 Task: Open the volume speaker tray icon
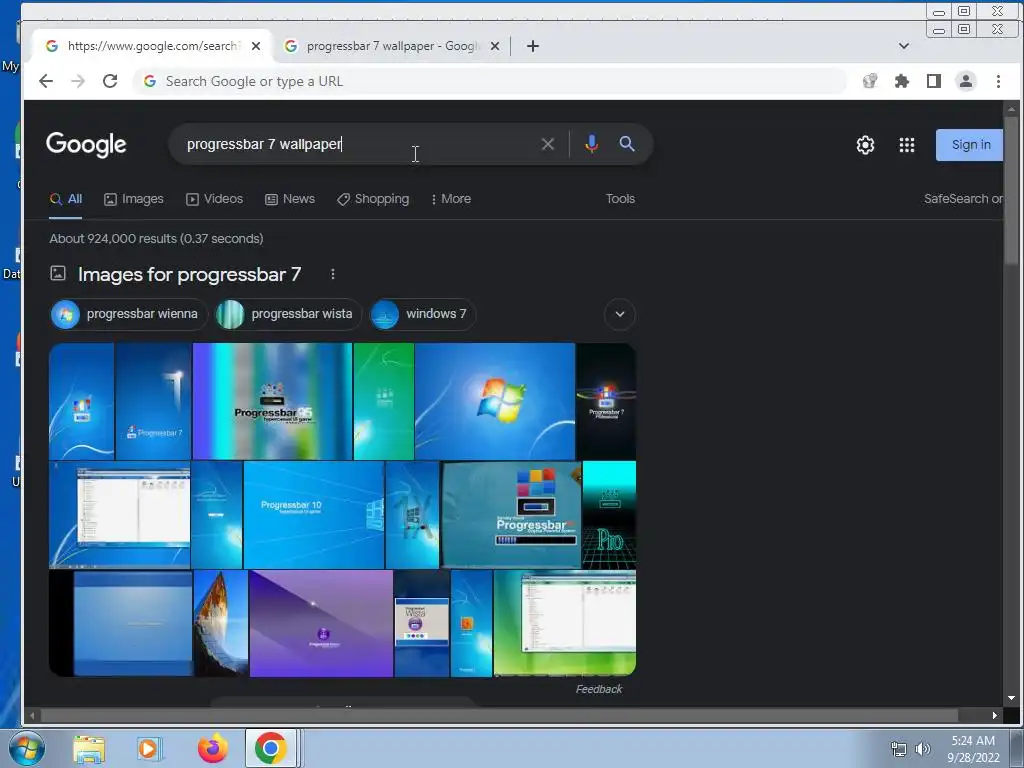click(x=923, y=749)
